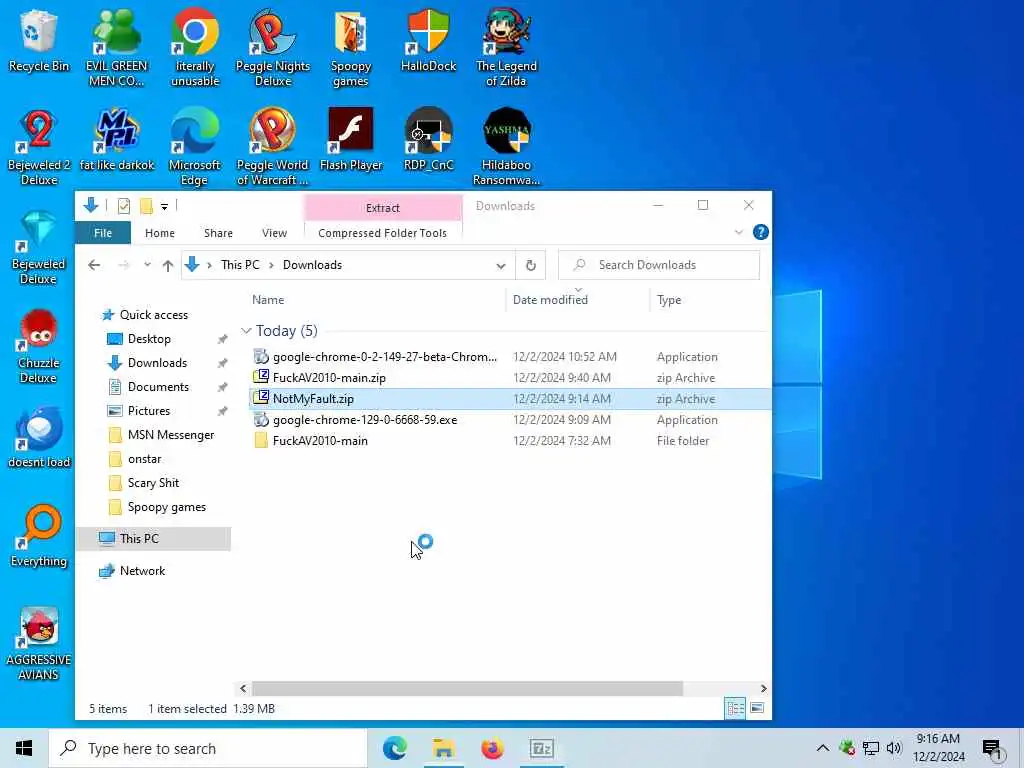This screenshot has width=1024, height=768.
Task: Switch to the View ribbon tab
Action: [274, 233]
